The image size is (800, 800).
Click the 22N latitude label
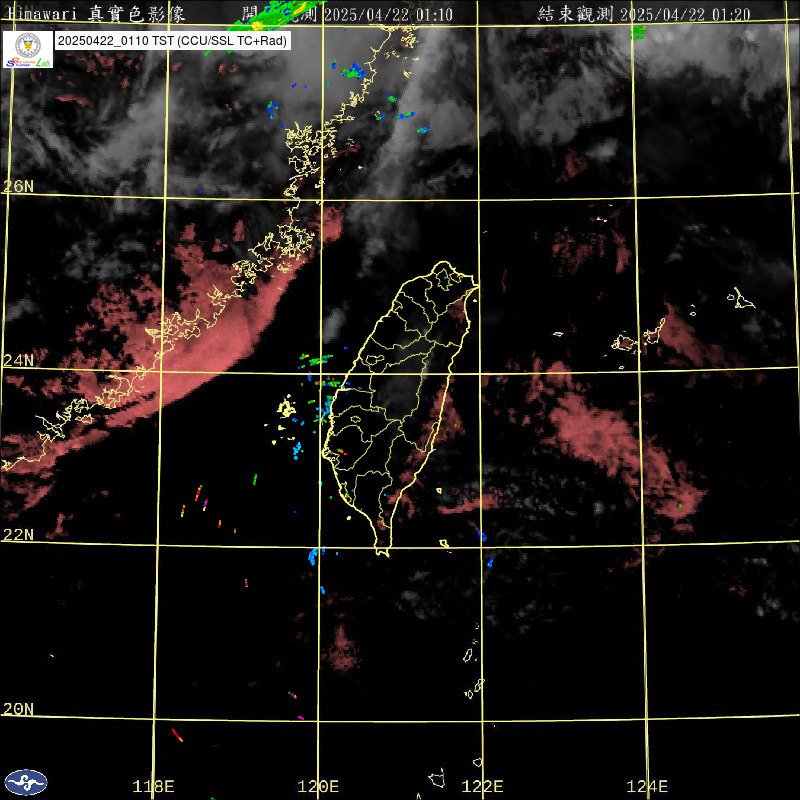[18, 534]
